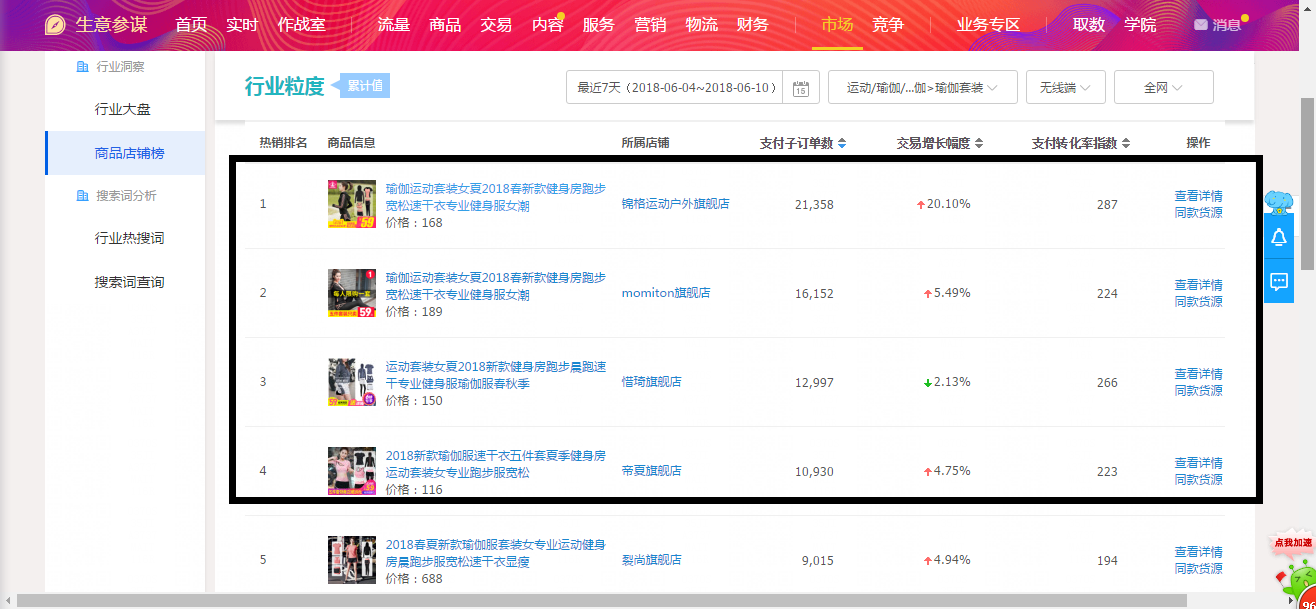Click the notification bell icon
The width and height of the screenshot is (1316, 609).
1278,238
